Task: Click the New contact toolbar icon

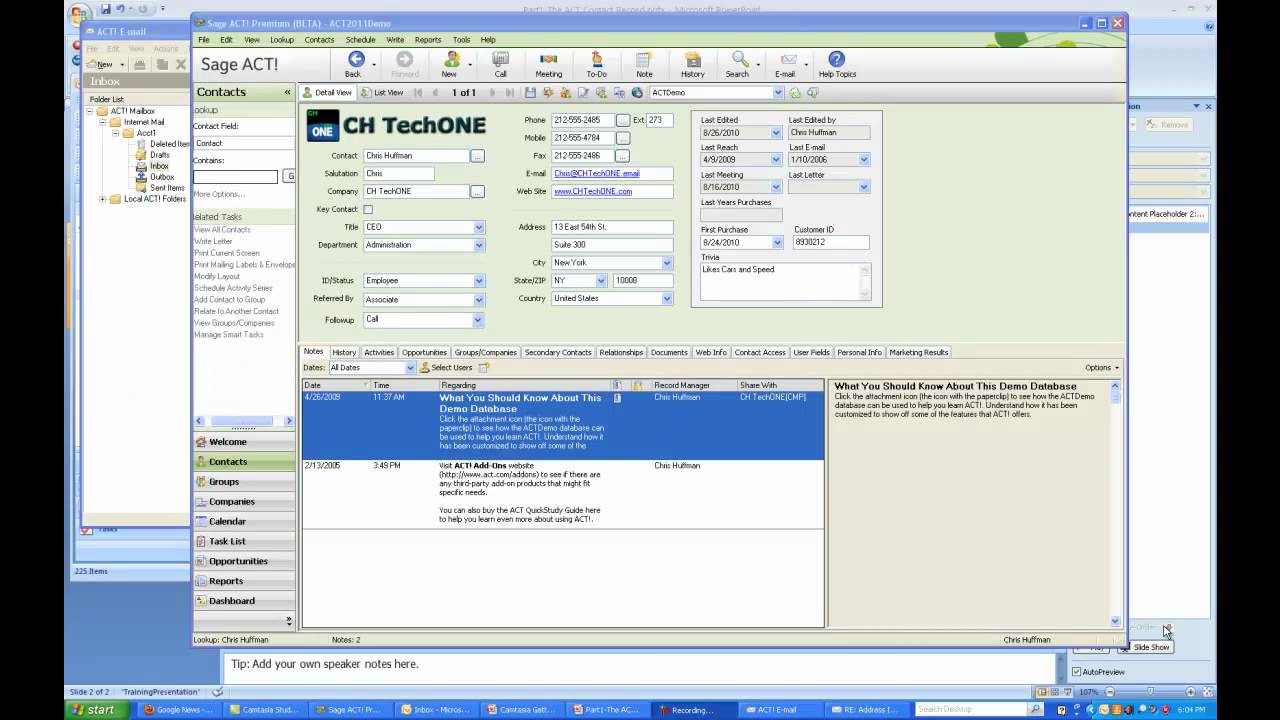Action: click(x=451, y=64)
